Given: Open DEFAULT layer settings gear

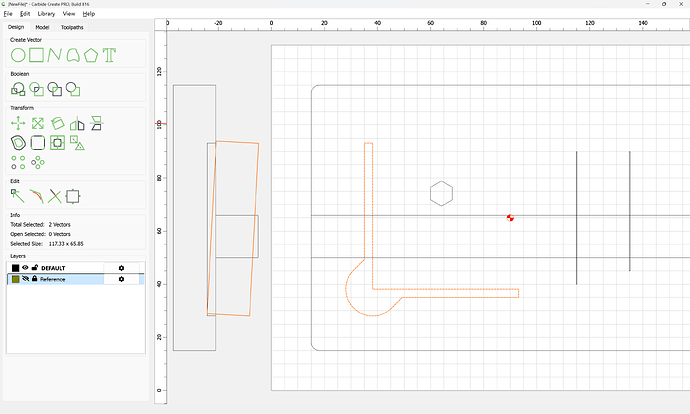Looking at the screenshot, I should 121,267.
